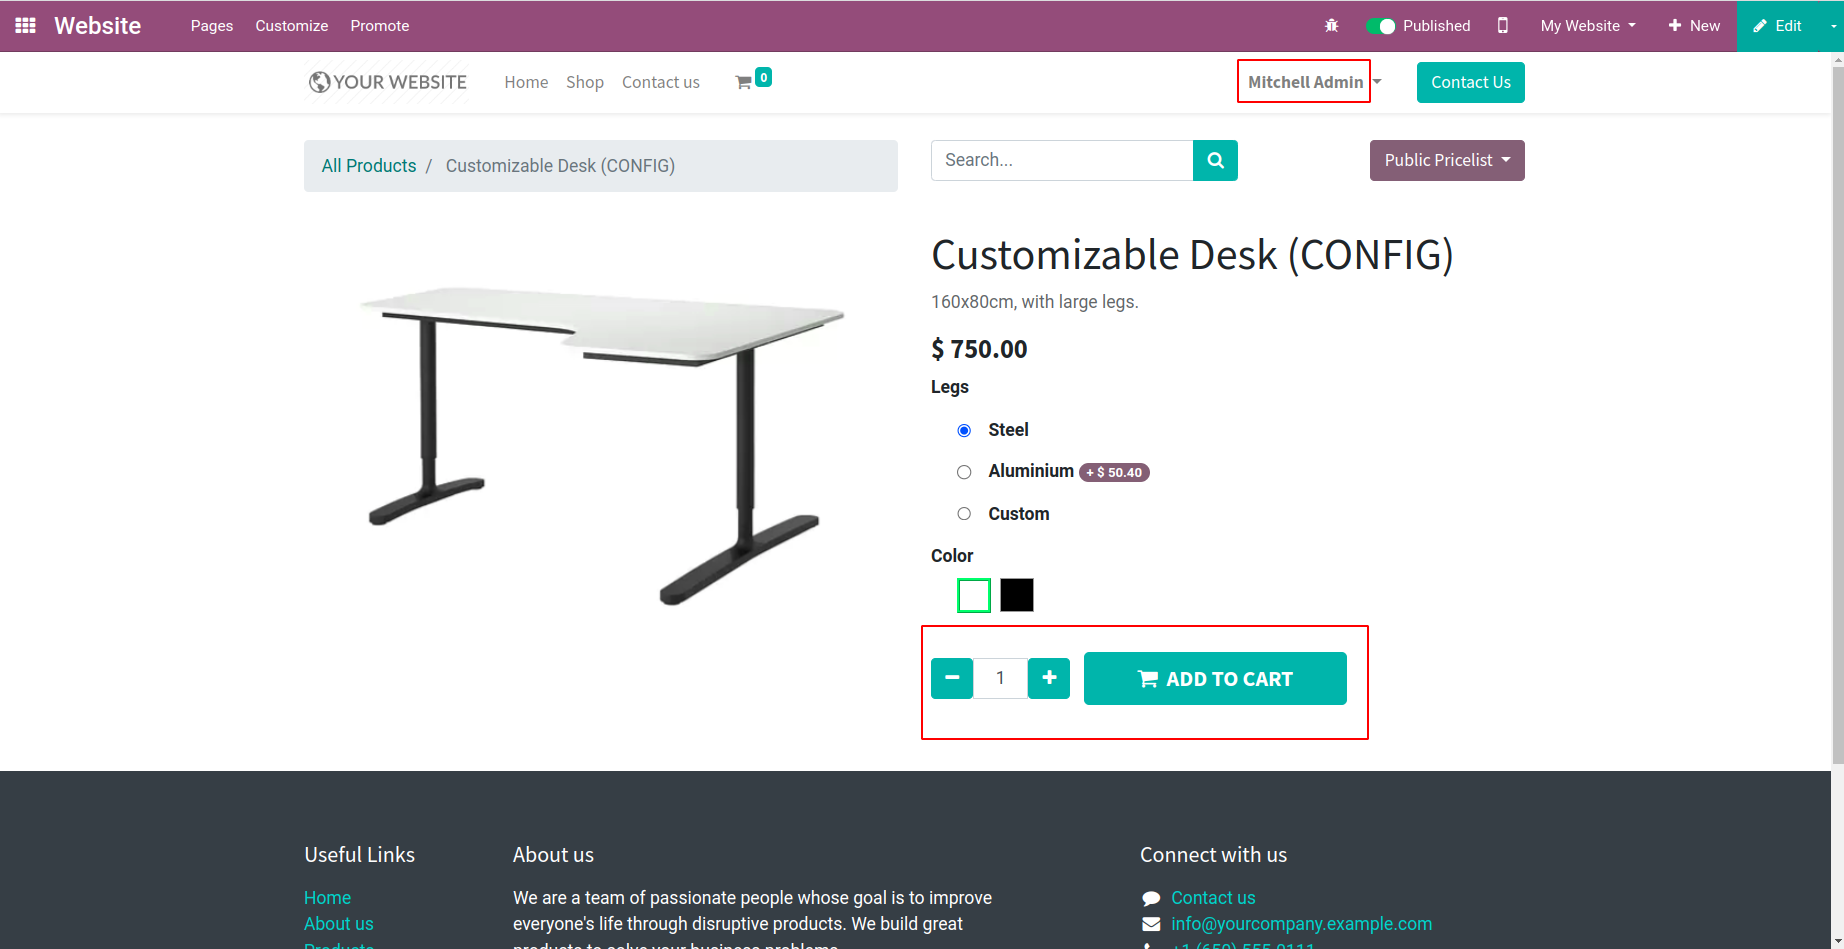The width and height of the screenshot is (1844, 949).
Task: Toggle the Published switch
Action: click(1380, 26)
